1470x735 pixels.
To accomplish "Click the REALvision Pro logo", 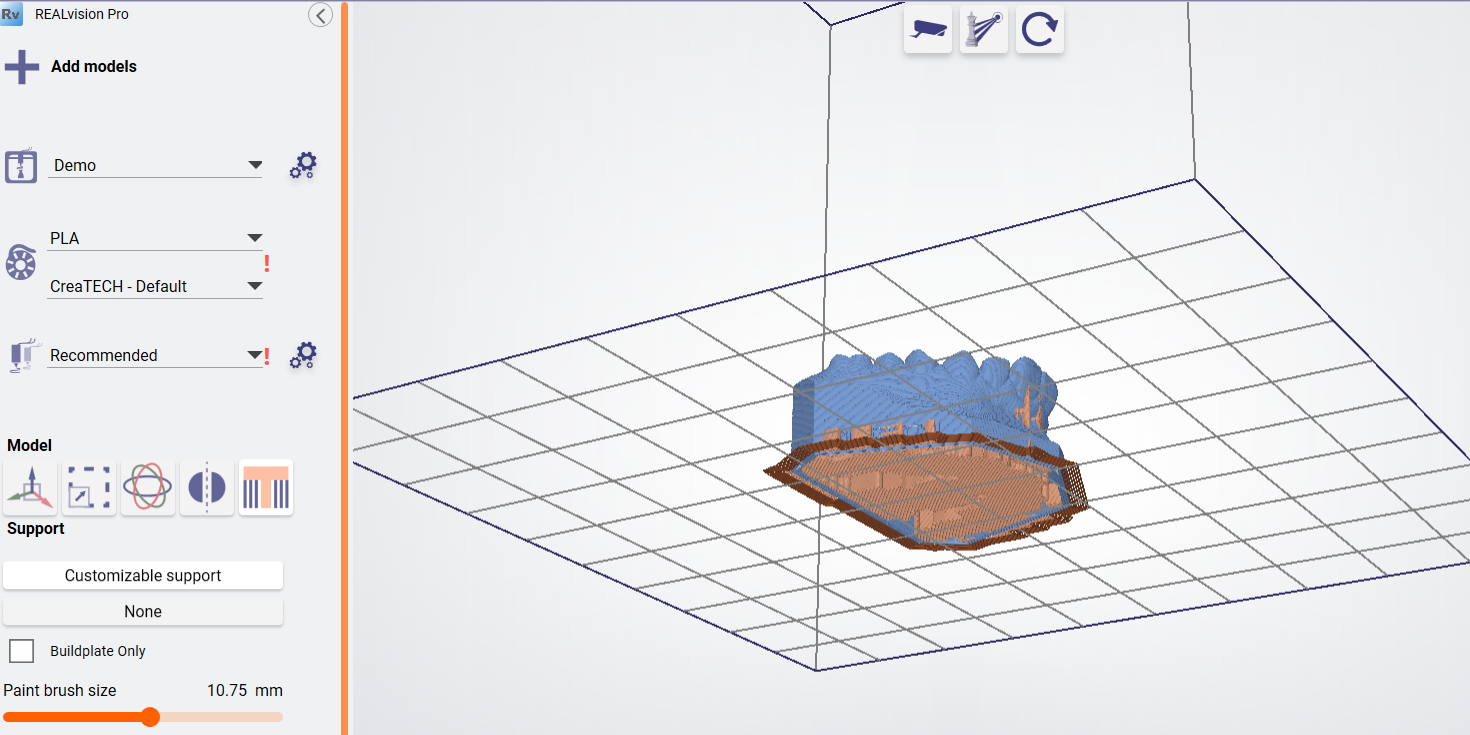I will coord(13,14).
